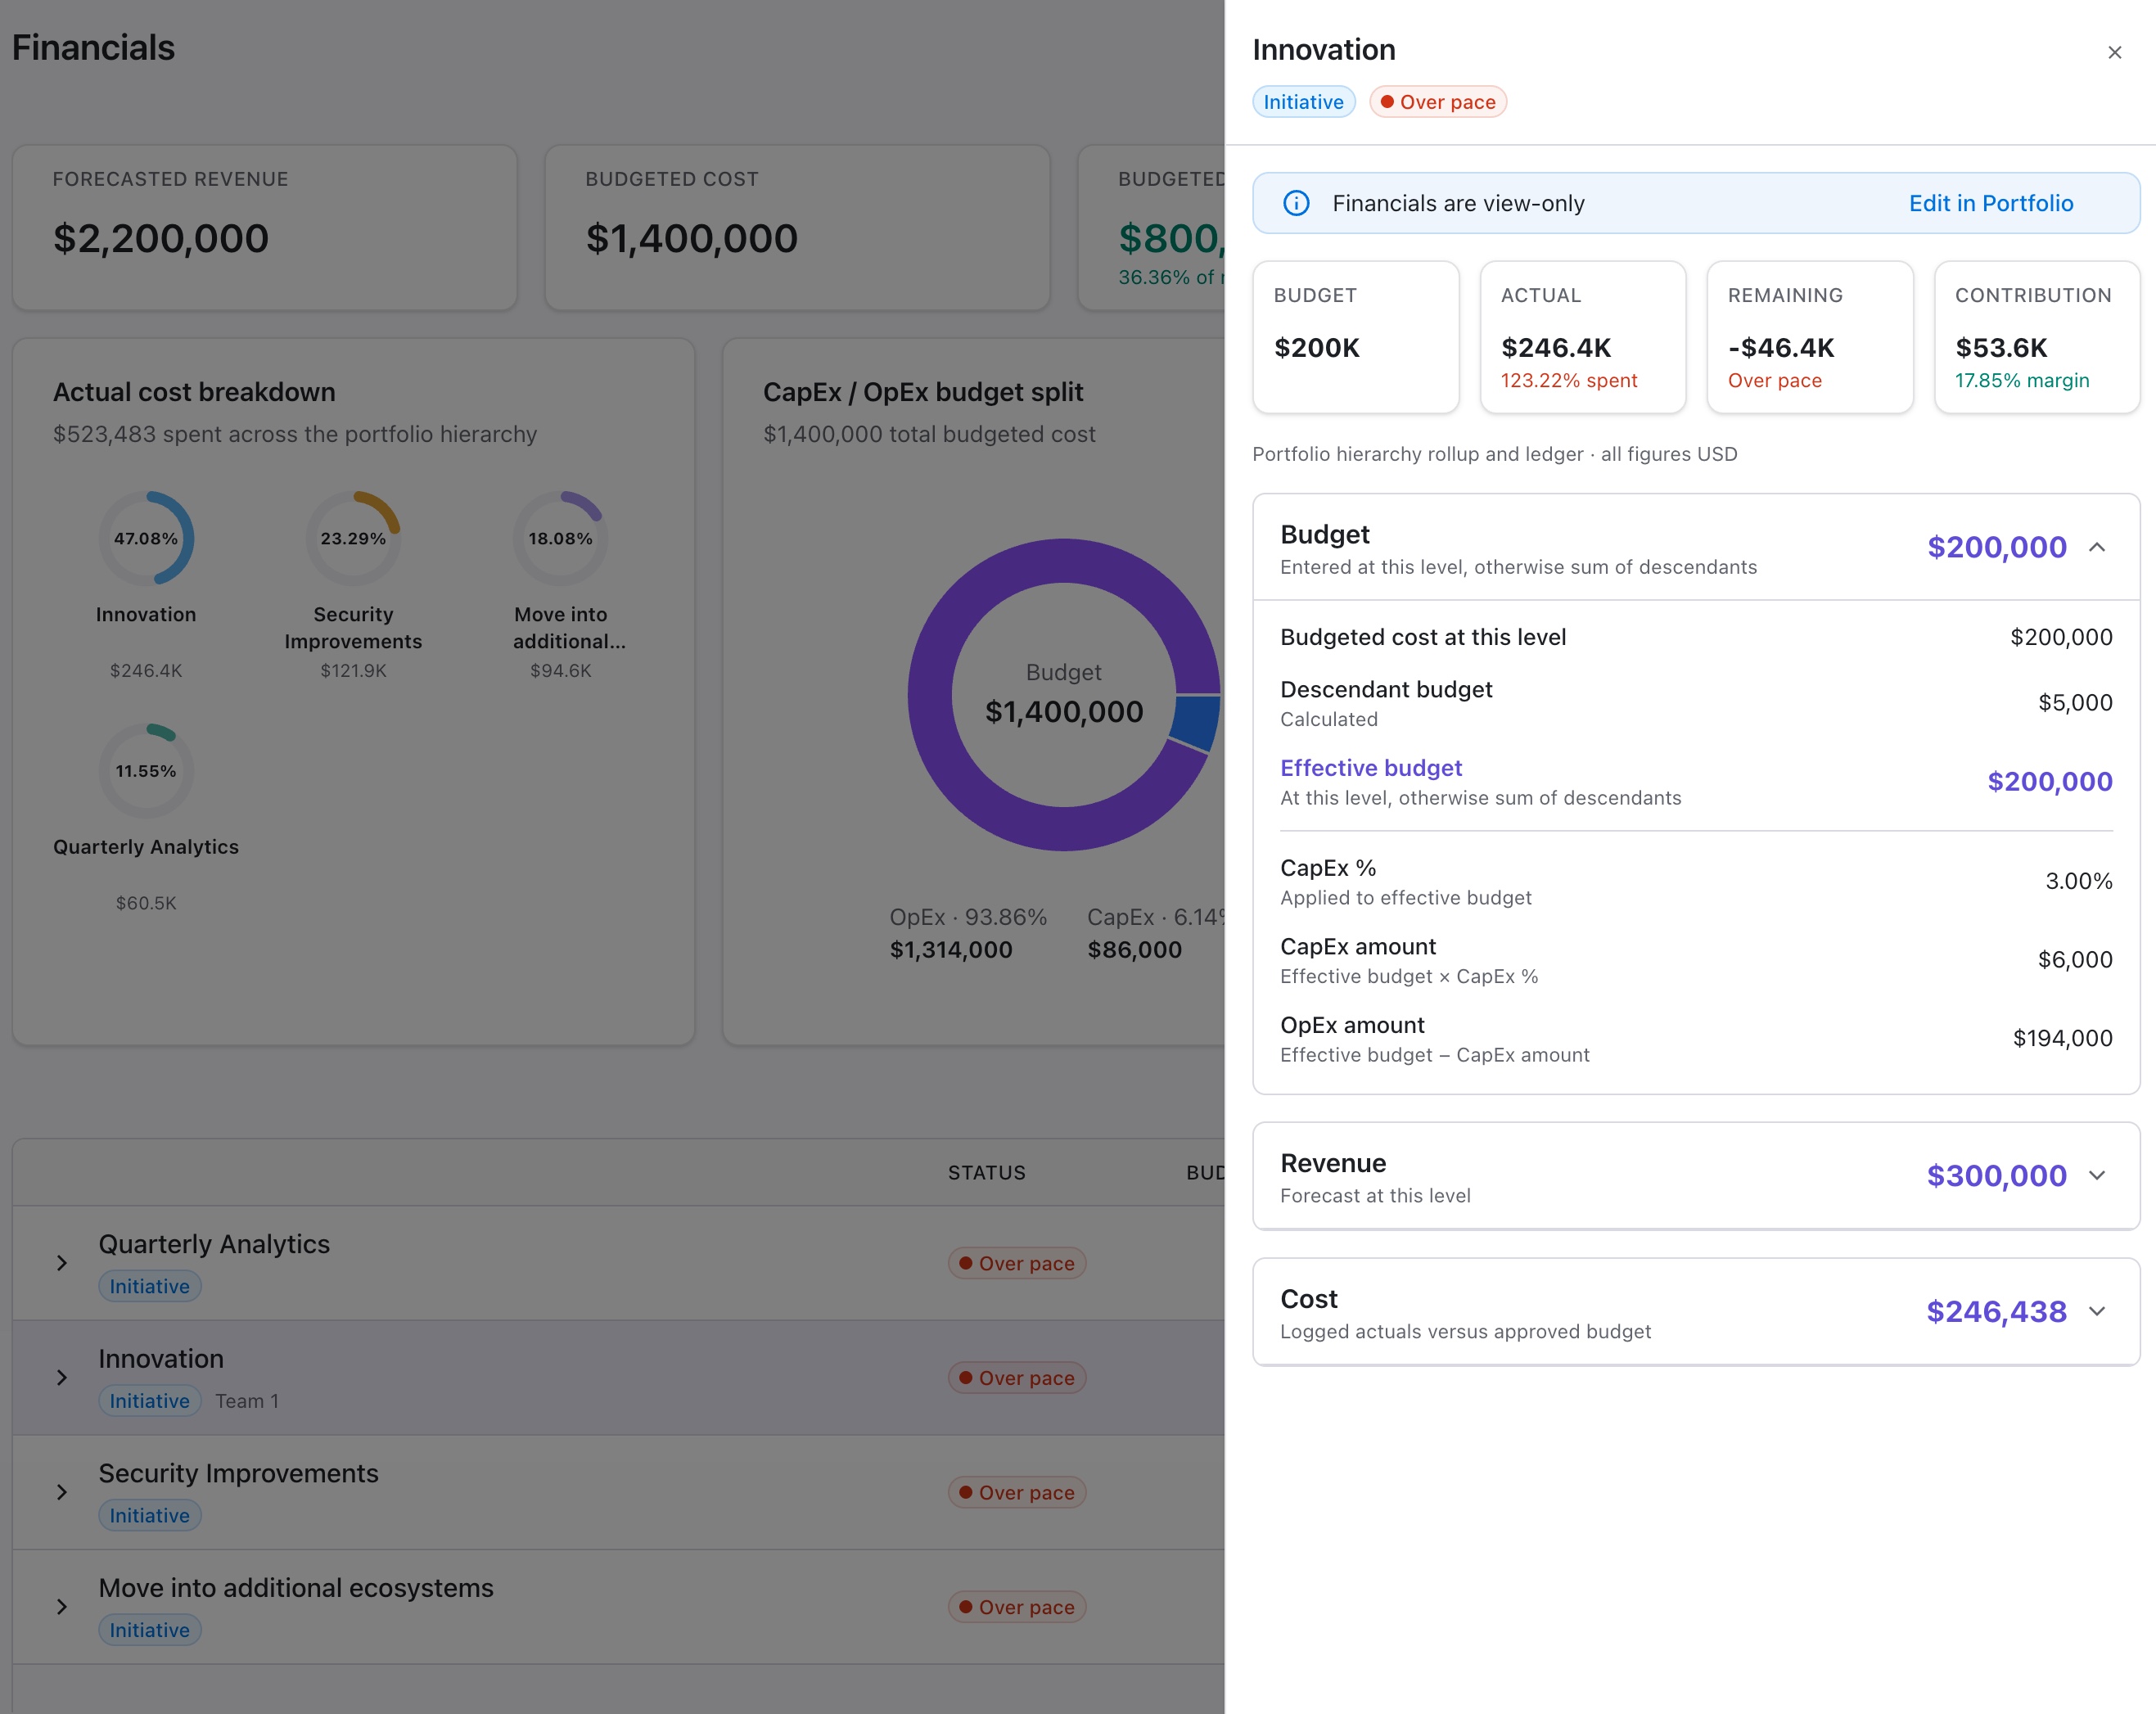Collapse the Budget section chevron
This screenshot has width=2156, height=1714.
click(2097, 547)
